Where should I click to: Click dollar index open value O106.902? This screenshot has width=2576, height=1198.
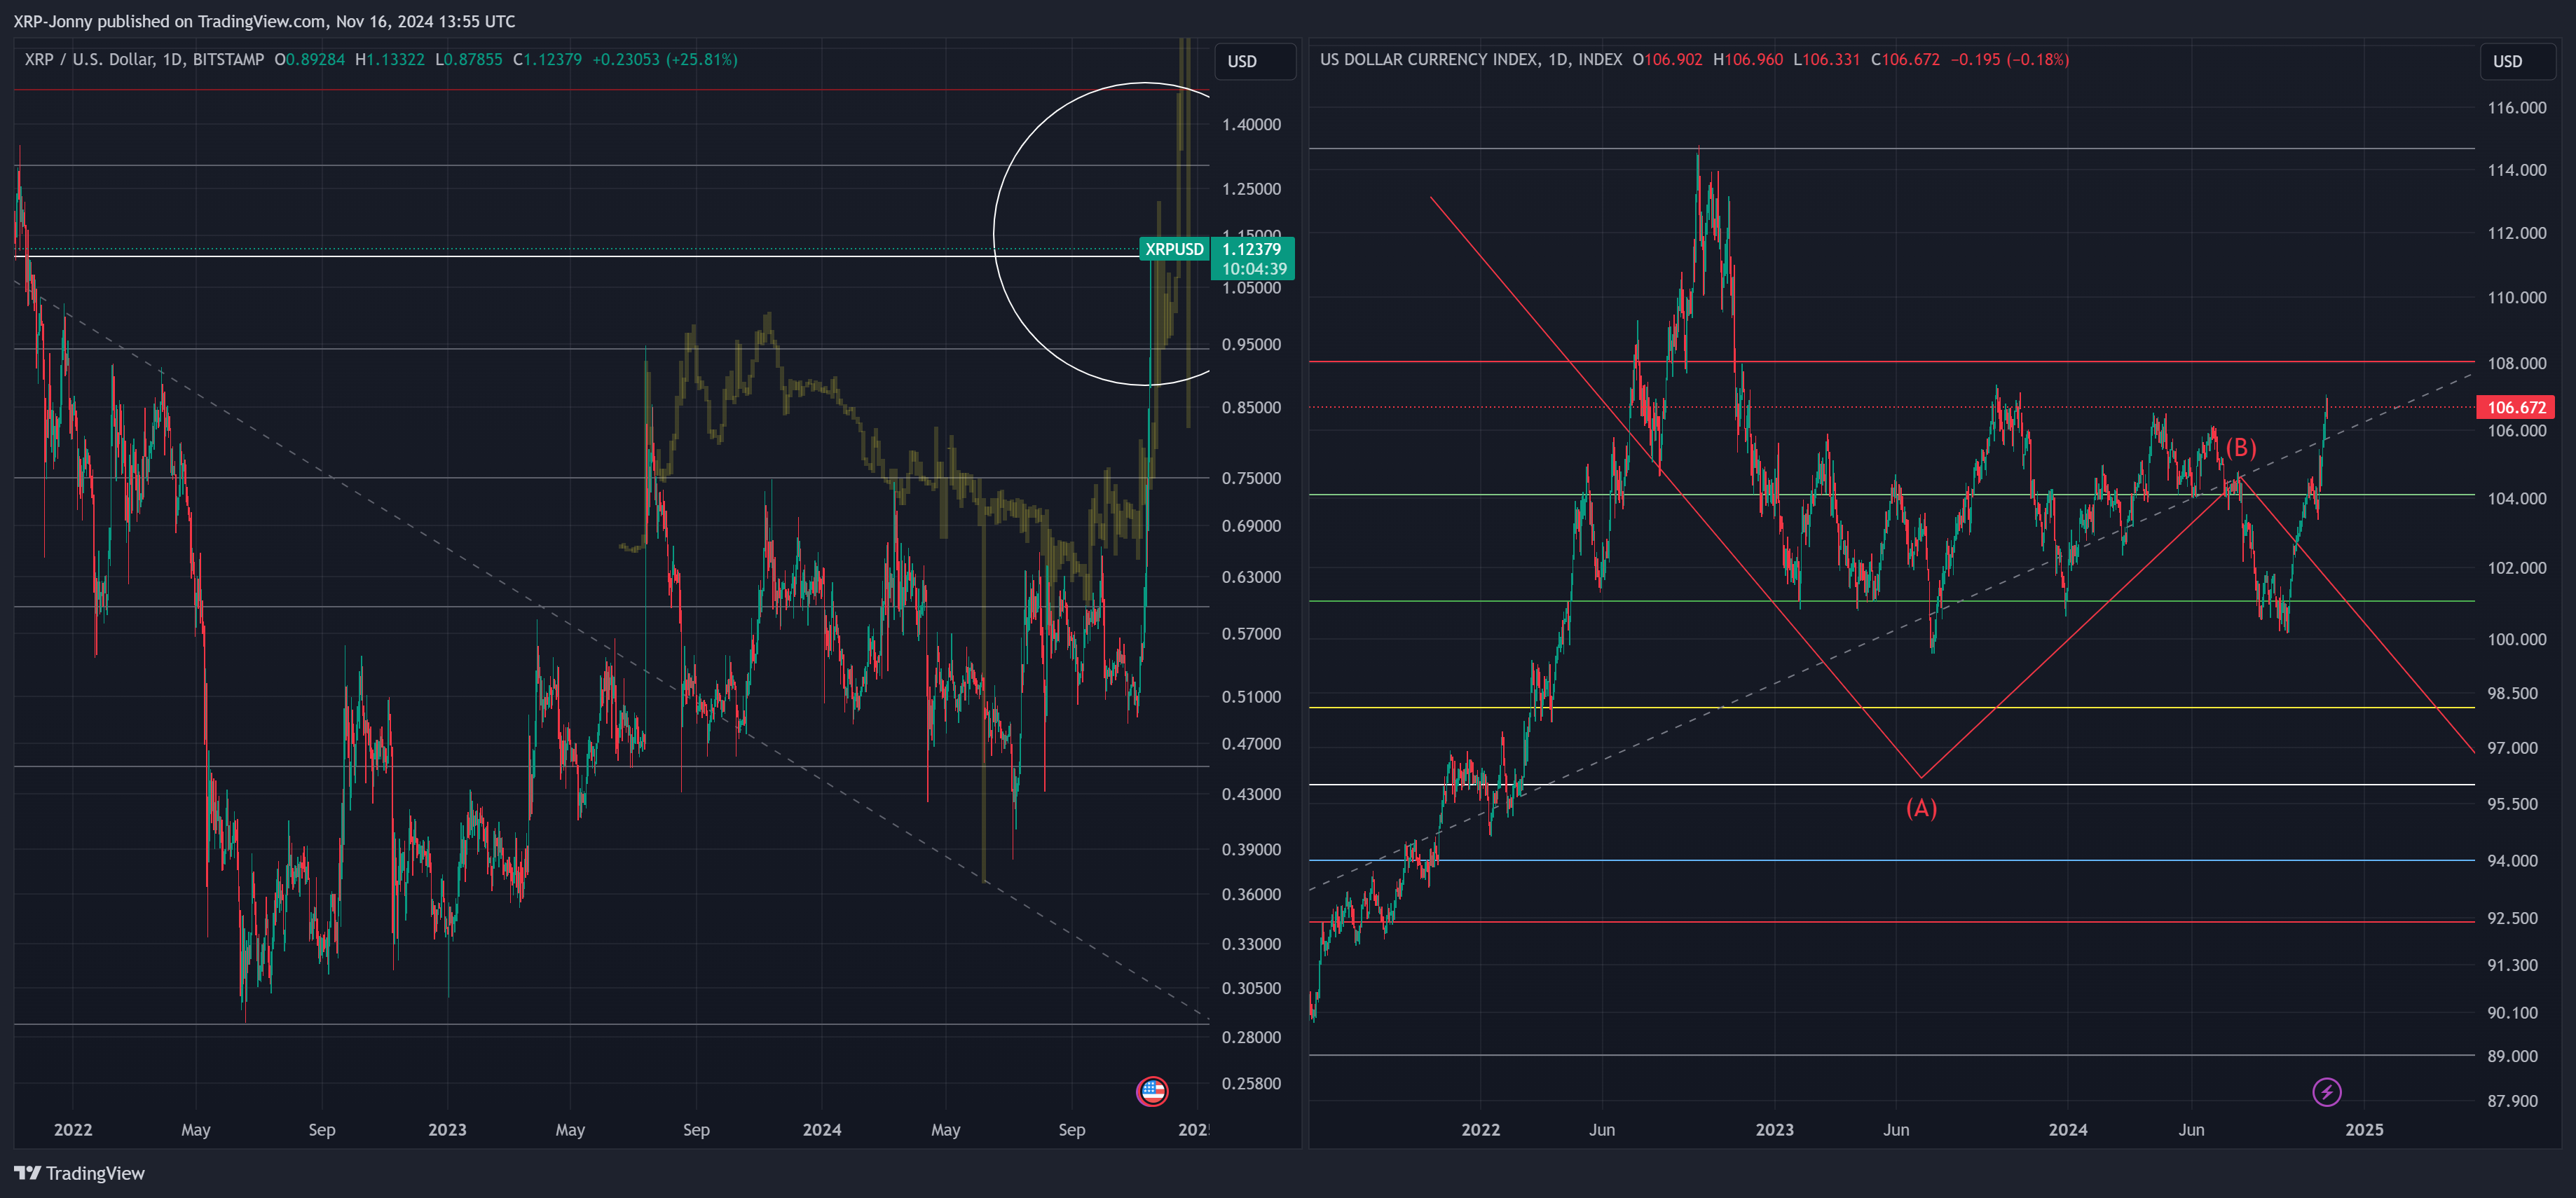tap(1667, 60)
